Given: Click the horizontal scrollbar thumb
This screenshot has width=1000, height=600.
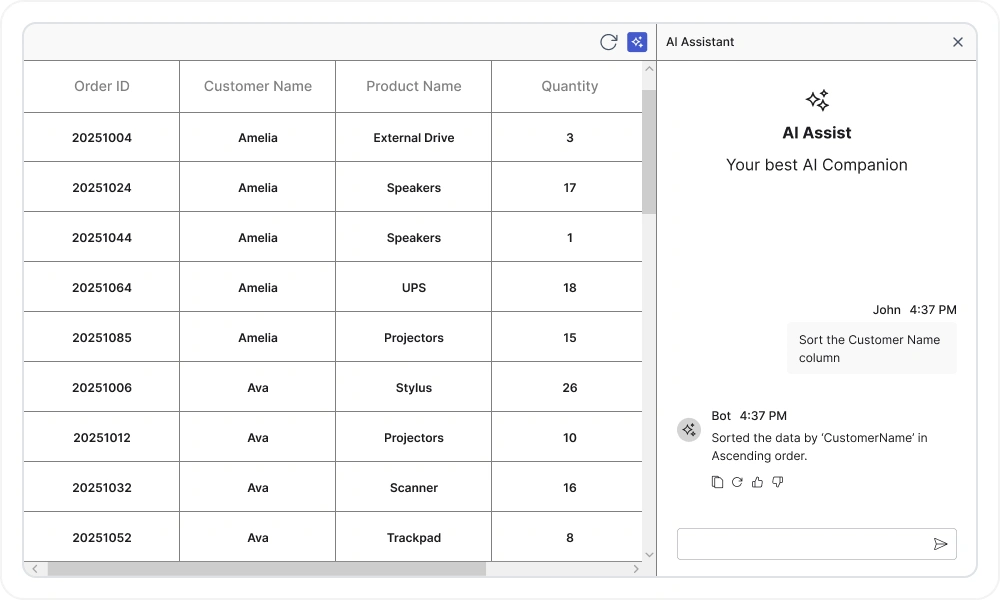Looking at the screenshot, I should click(x=267, y=569).
